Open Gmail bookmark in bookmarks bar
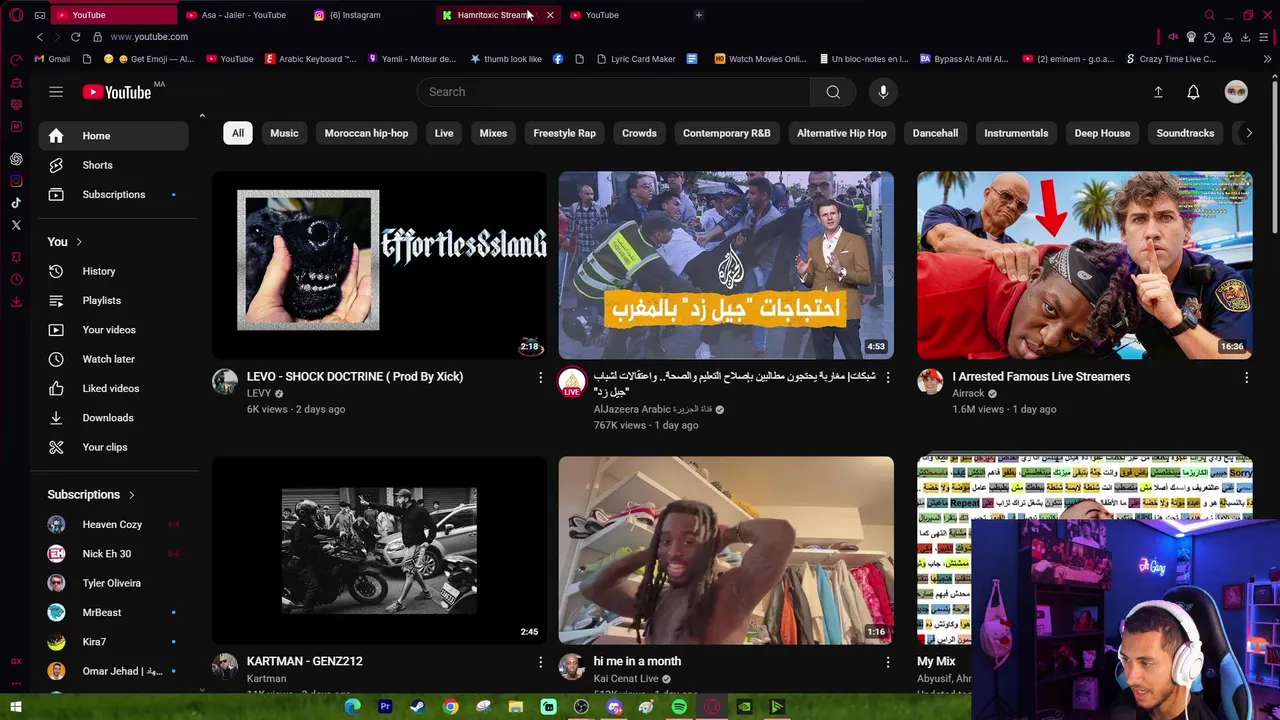This screenshot has width=1280, height=720. coord(52,59)
